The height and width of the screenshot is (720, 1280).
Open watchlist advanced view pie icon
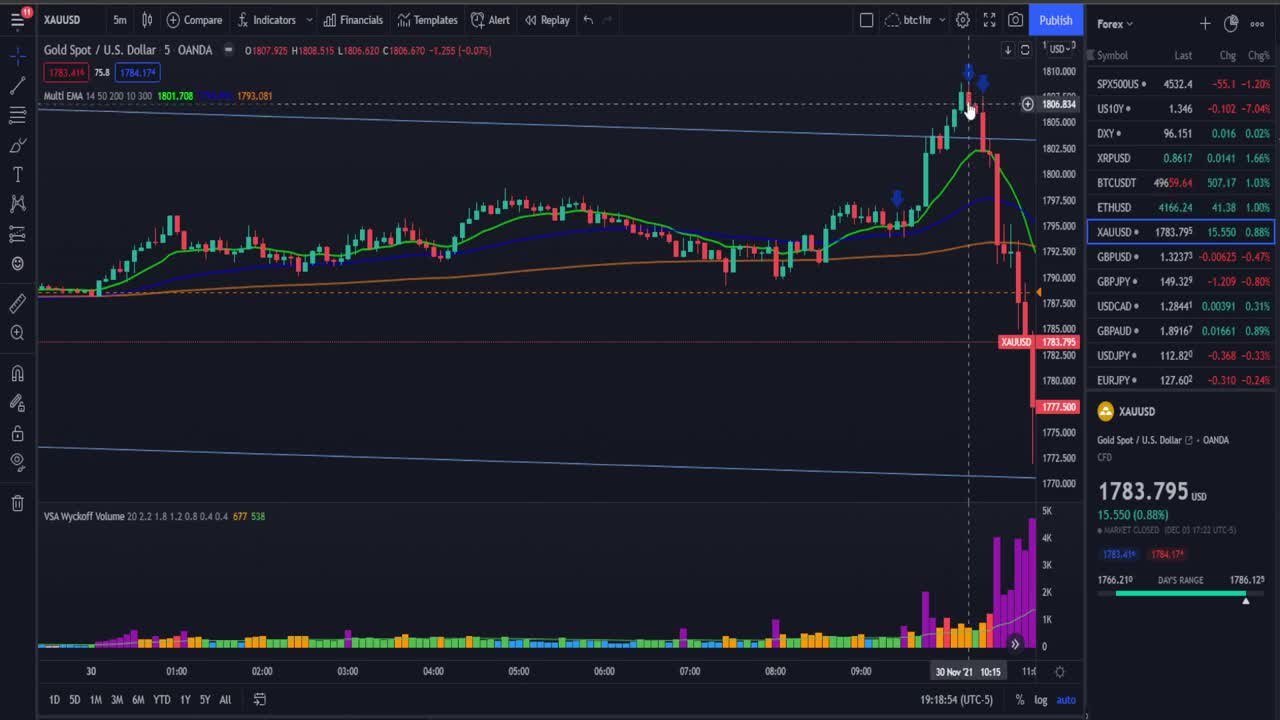point(1231,24)
